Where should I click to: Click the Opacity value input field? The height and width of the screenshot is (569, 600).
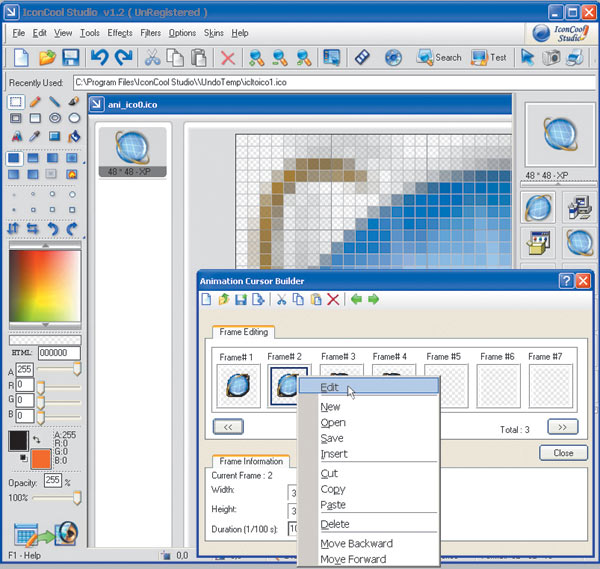tap(52, 480)
